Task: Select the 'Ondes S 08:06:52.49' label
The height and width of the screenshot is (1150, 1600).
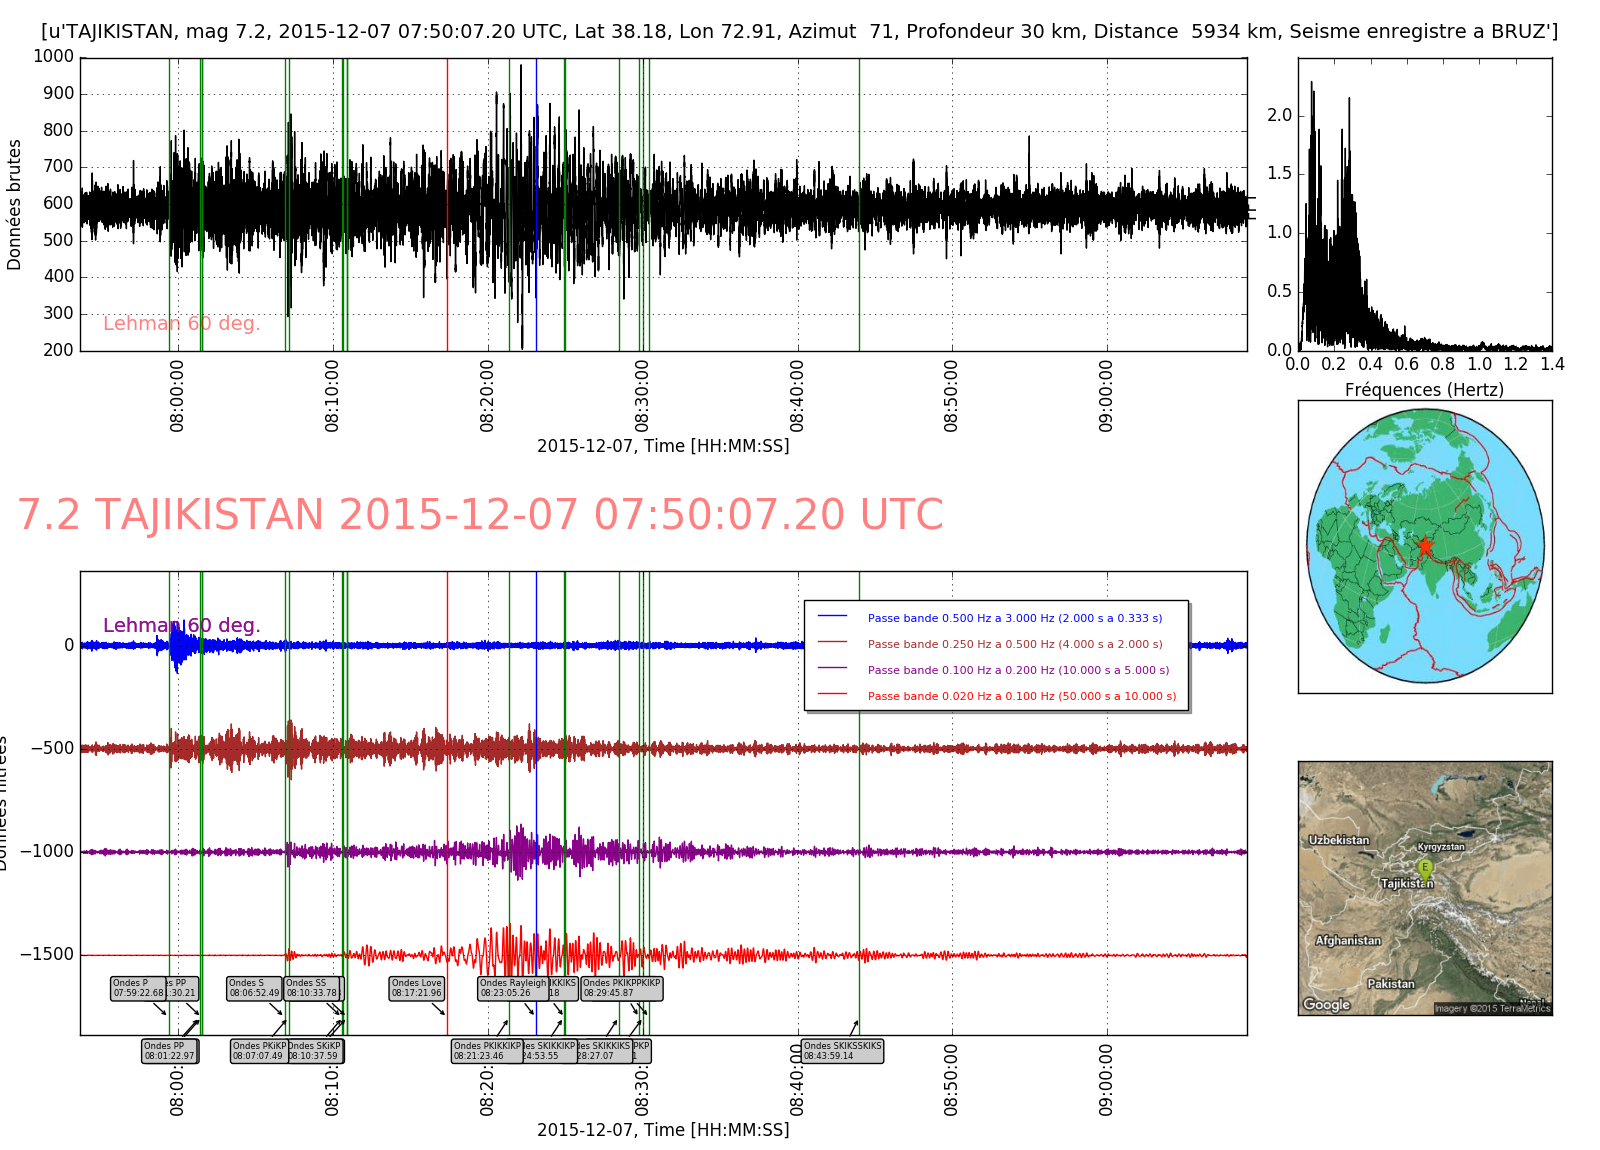Action: [x=254, y=988]
